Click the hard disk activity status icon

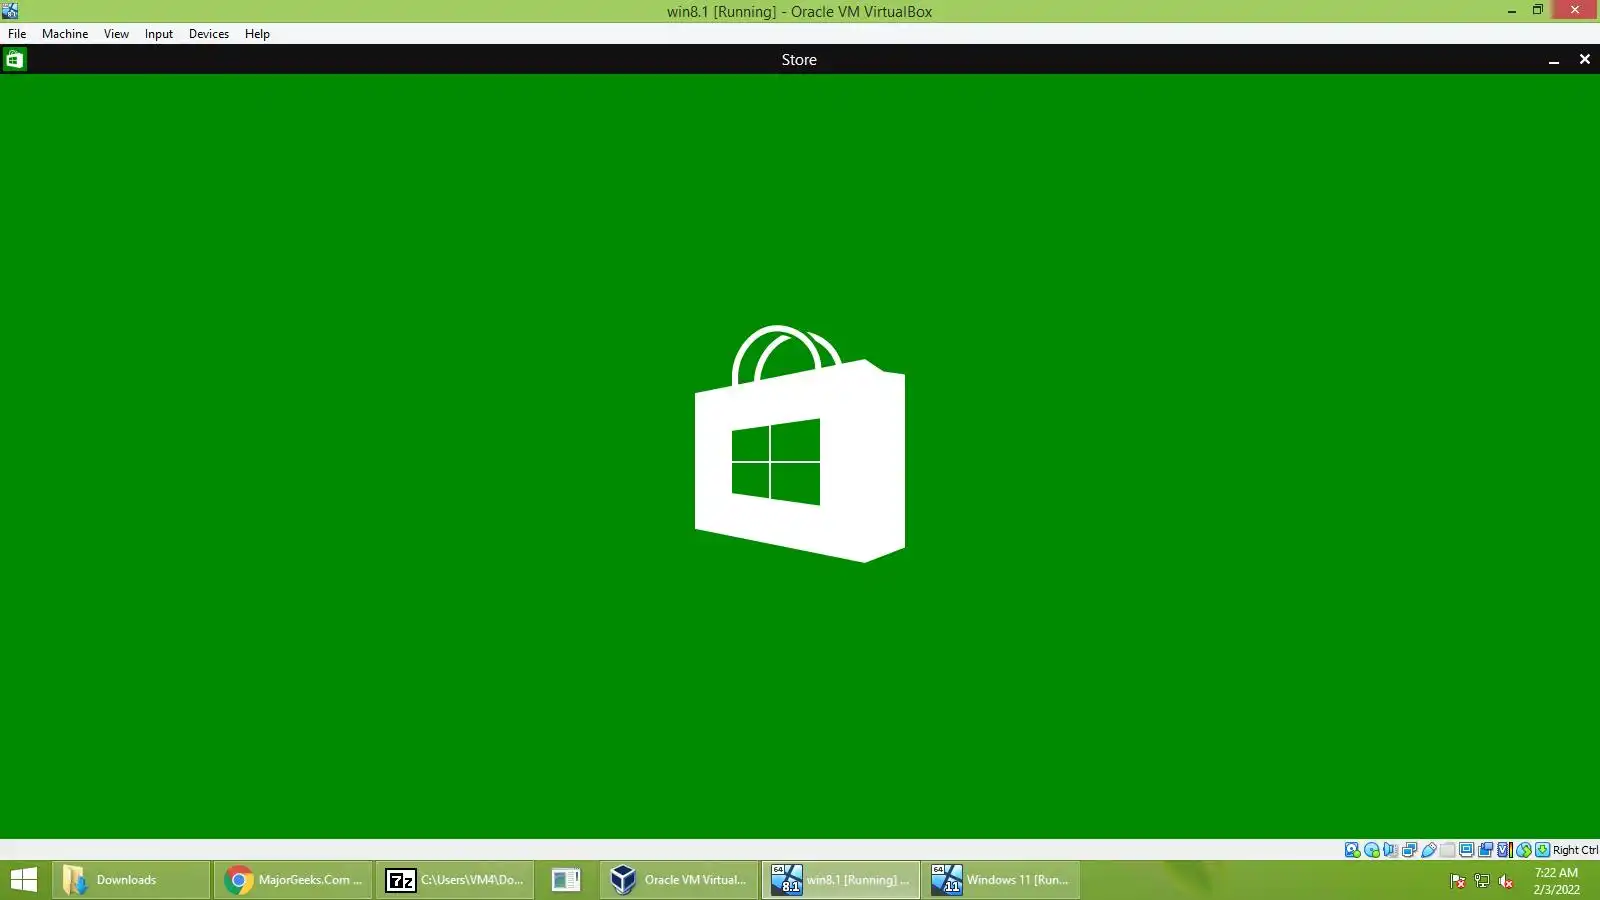(1352, 850)
